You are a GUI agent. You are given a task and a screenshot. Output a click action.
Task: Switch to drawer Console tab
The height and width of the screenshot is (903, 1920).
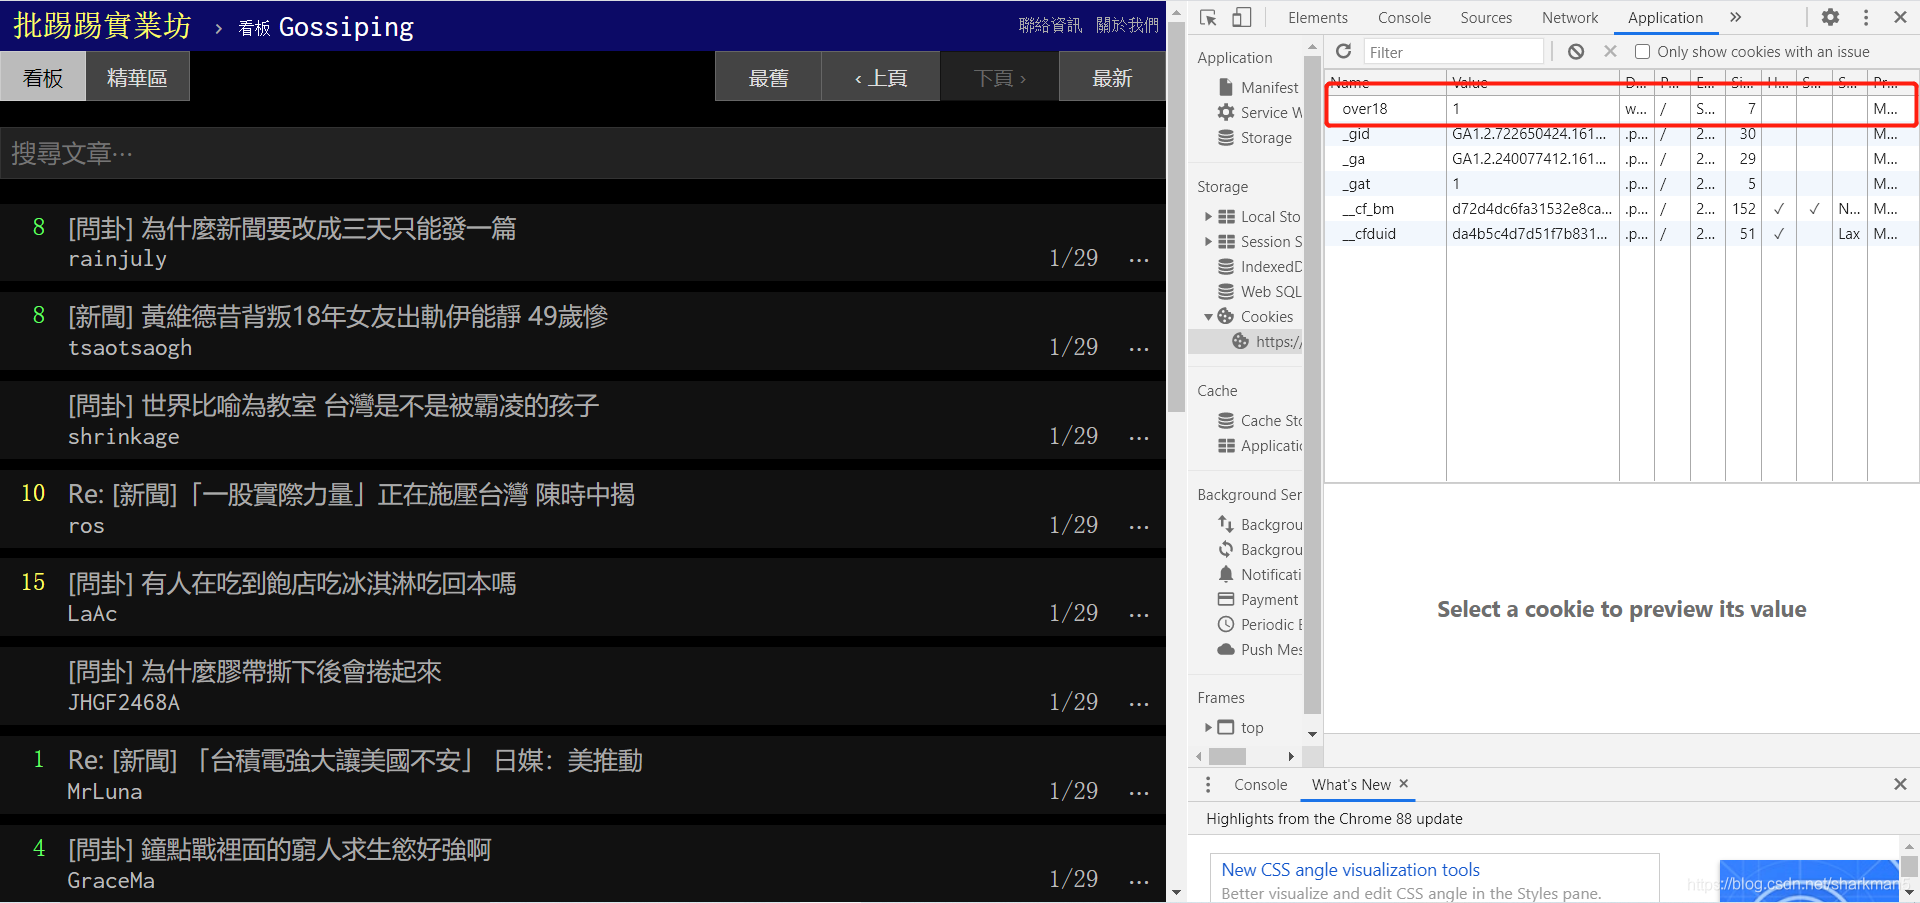pyautogui.click(x=1260, y=785)
